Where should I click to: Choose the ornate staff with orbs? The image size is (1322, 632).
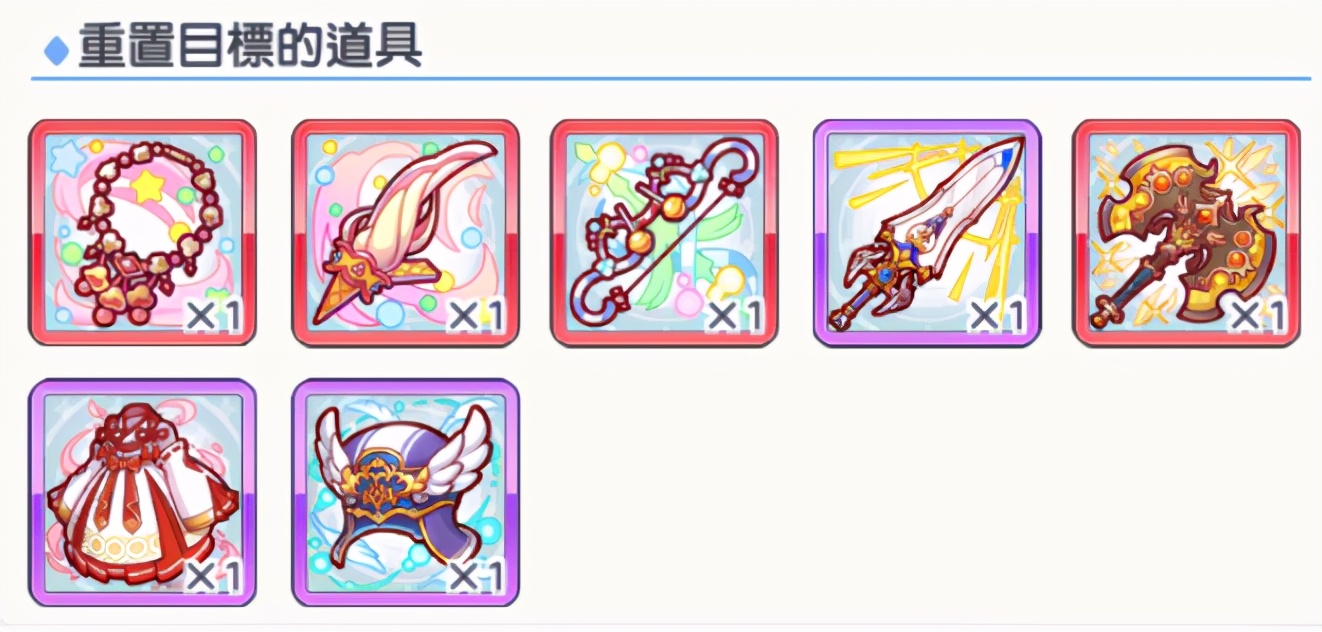coord(665,233)
